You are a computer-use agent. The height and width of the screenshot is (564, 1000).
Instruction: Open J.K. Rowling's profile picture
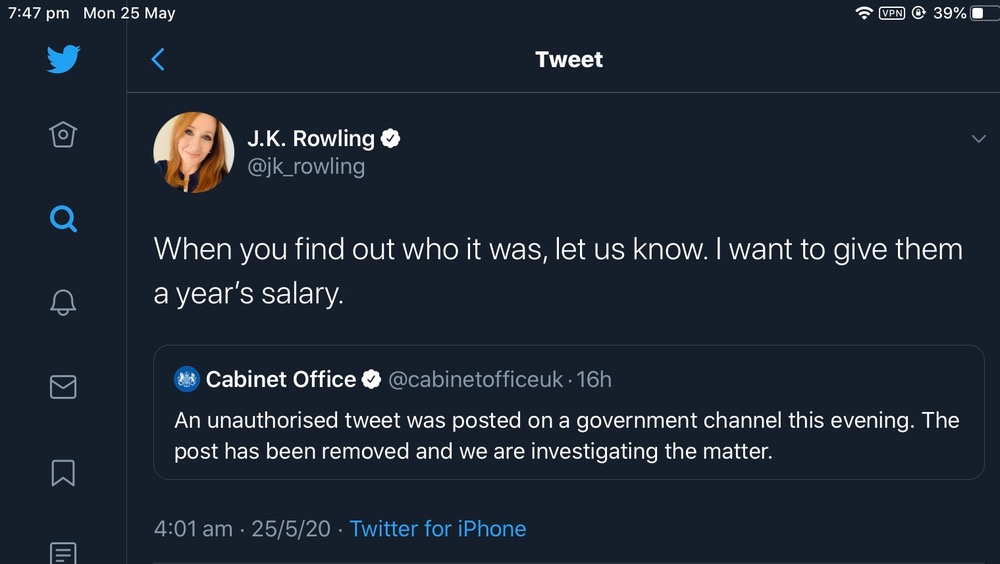tap(194, 152)
